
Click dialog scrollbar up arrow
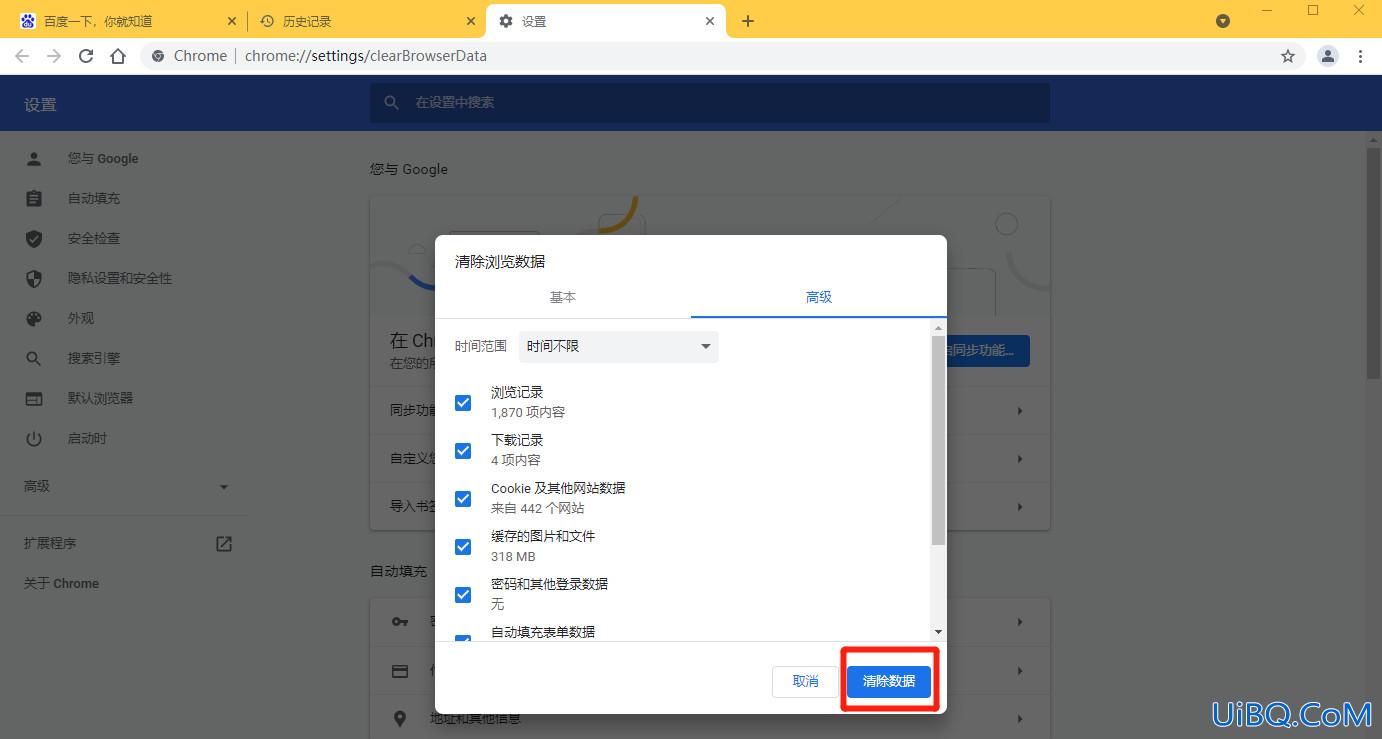tap(938, 328)
